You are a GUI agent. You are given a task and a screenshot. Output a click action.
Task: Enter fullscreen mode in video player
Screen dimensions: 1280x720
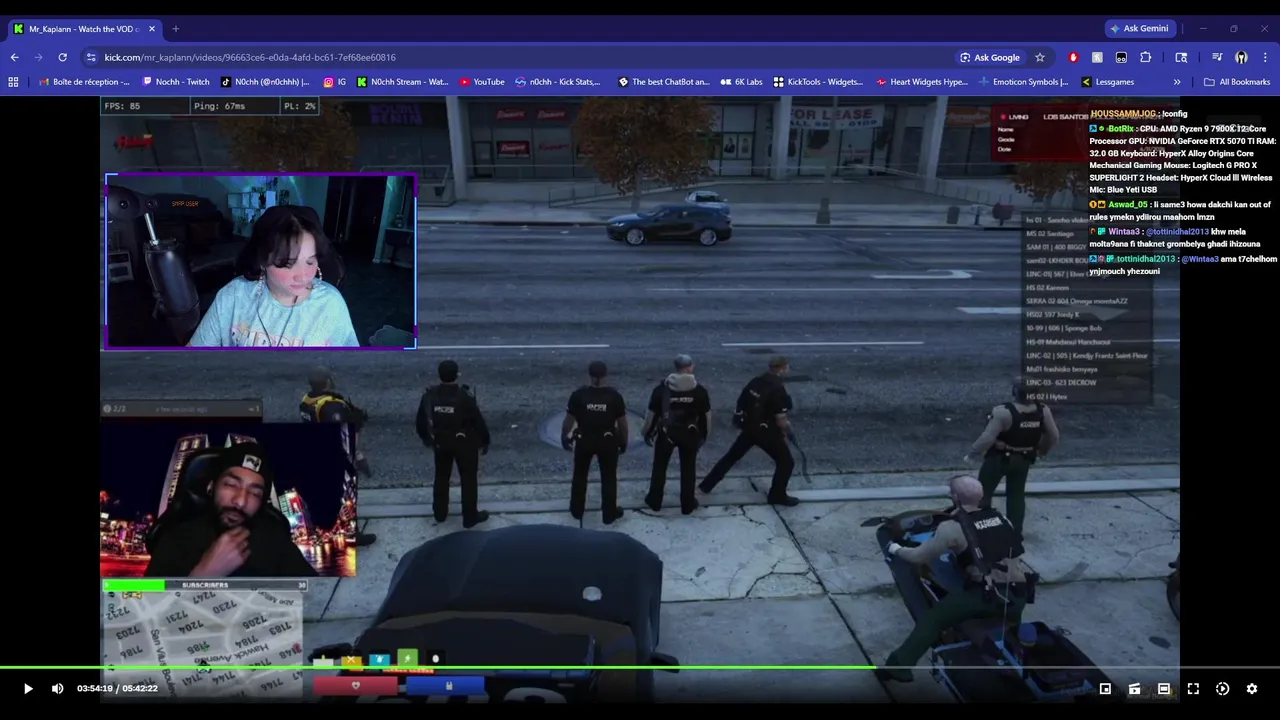(x=1193, y=688)
